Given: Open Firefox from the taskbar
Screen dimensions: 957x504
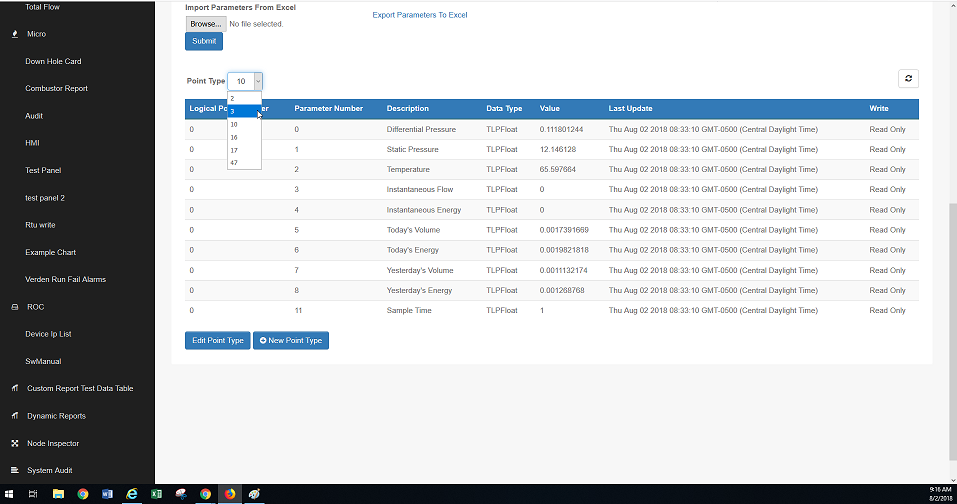Looking at the screenshot, I should pyautogui.click(x=229, y=494).
